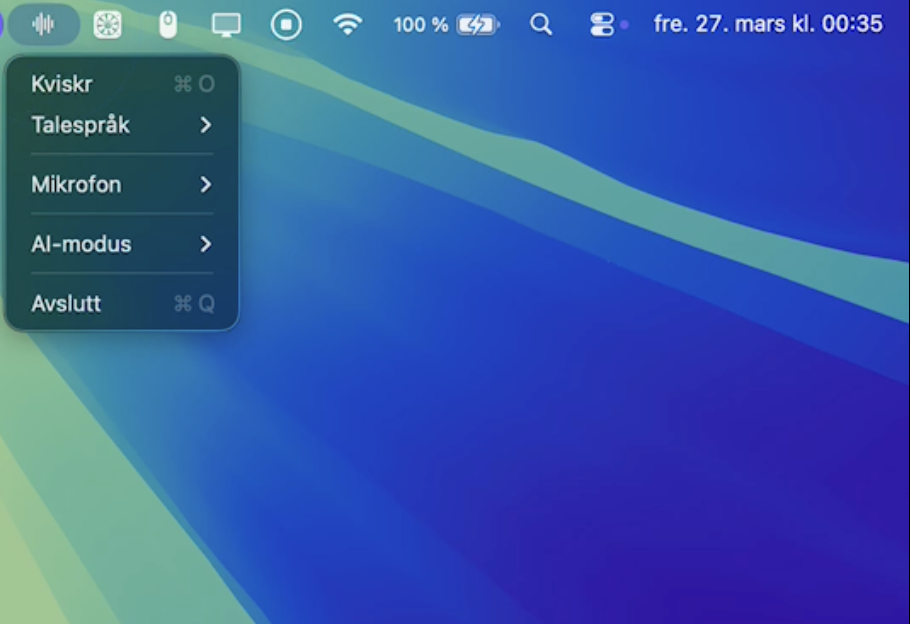The image size is (910, 624).
Task: Expand the AI-modus submenu chevron
Action: [208, 244]
